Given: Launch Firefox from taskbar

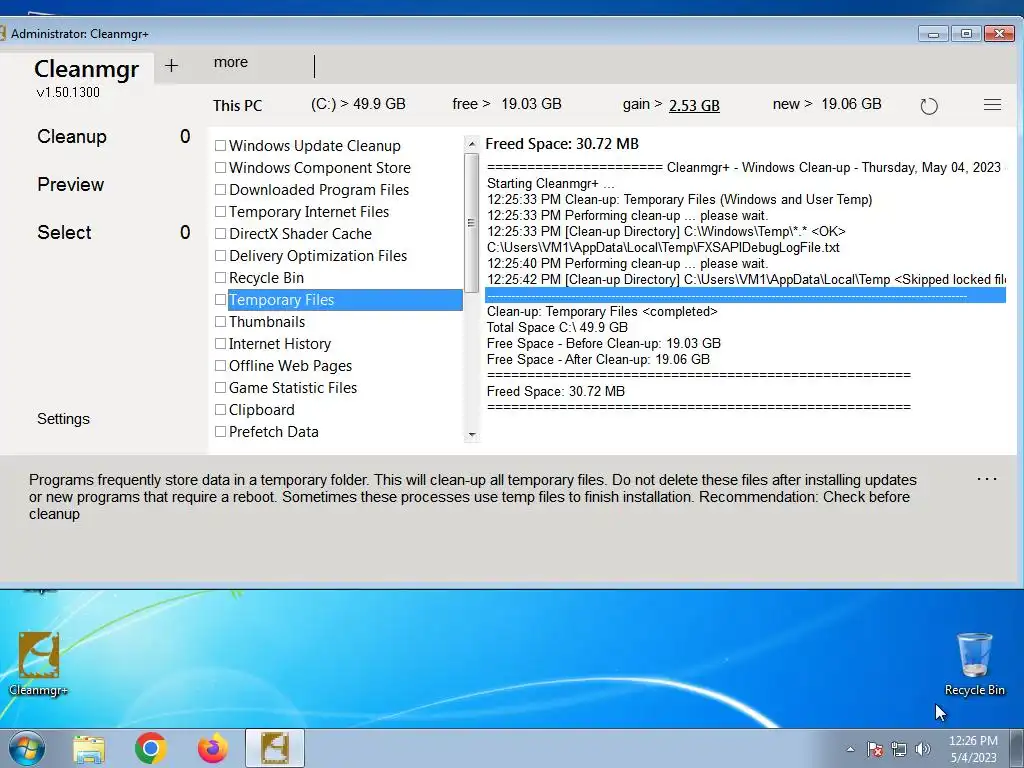Looking at the screenshot, I should [x=212, y=748].
